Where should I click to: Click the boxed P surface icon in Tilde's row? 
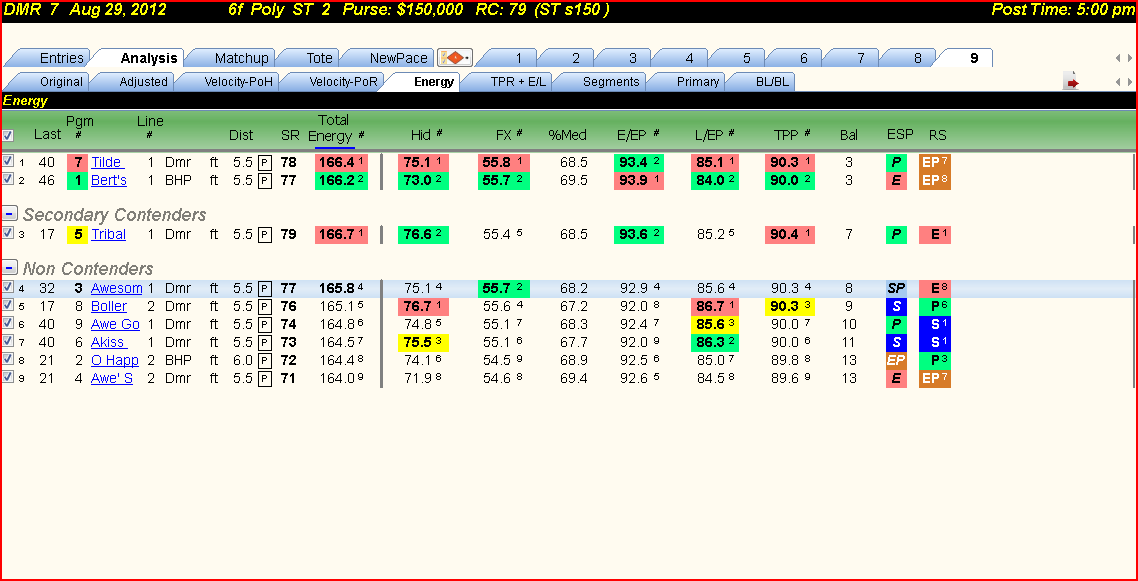[x=266, y=162]
